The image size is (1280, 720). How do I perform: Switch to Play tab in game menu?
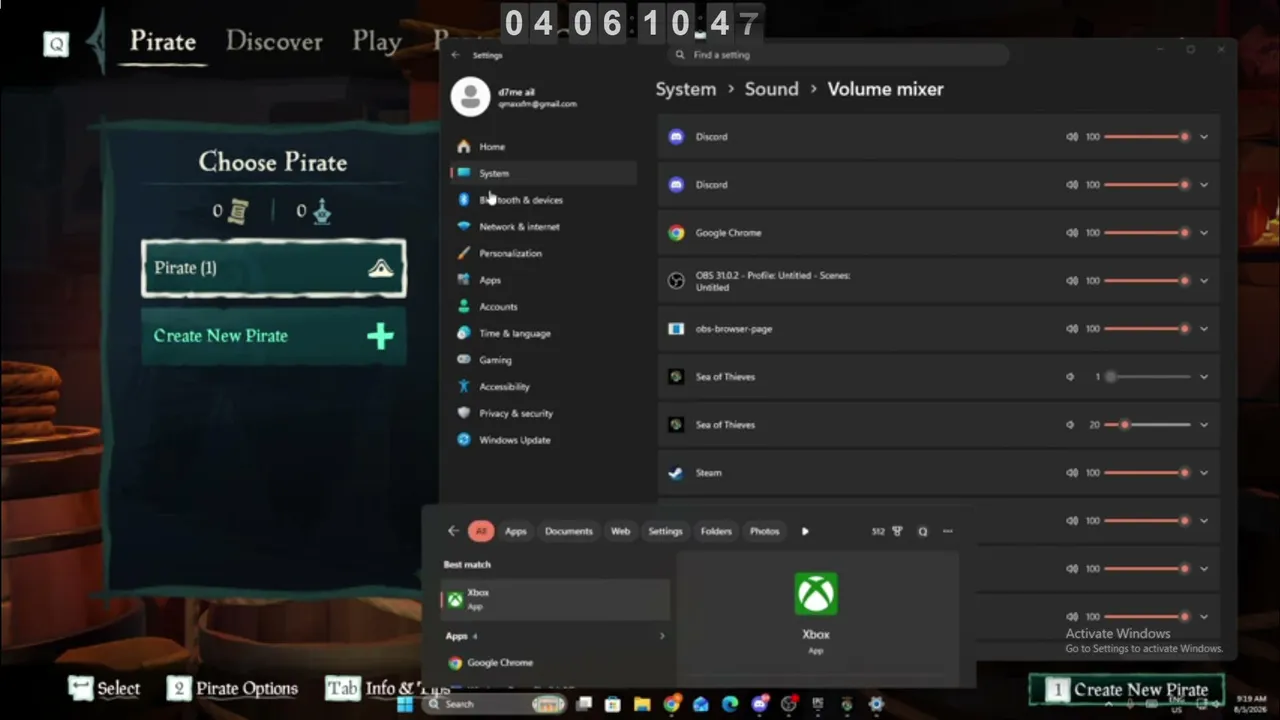click(377, 41)
